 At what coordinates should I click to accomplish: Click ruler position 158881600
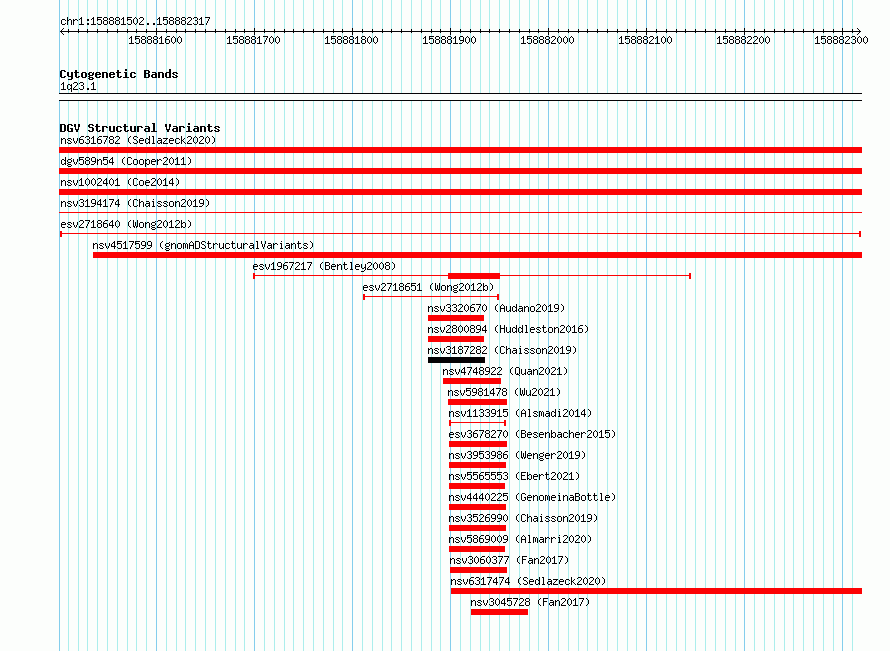(x=156, y=40)
